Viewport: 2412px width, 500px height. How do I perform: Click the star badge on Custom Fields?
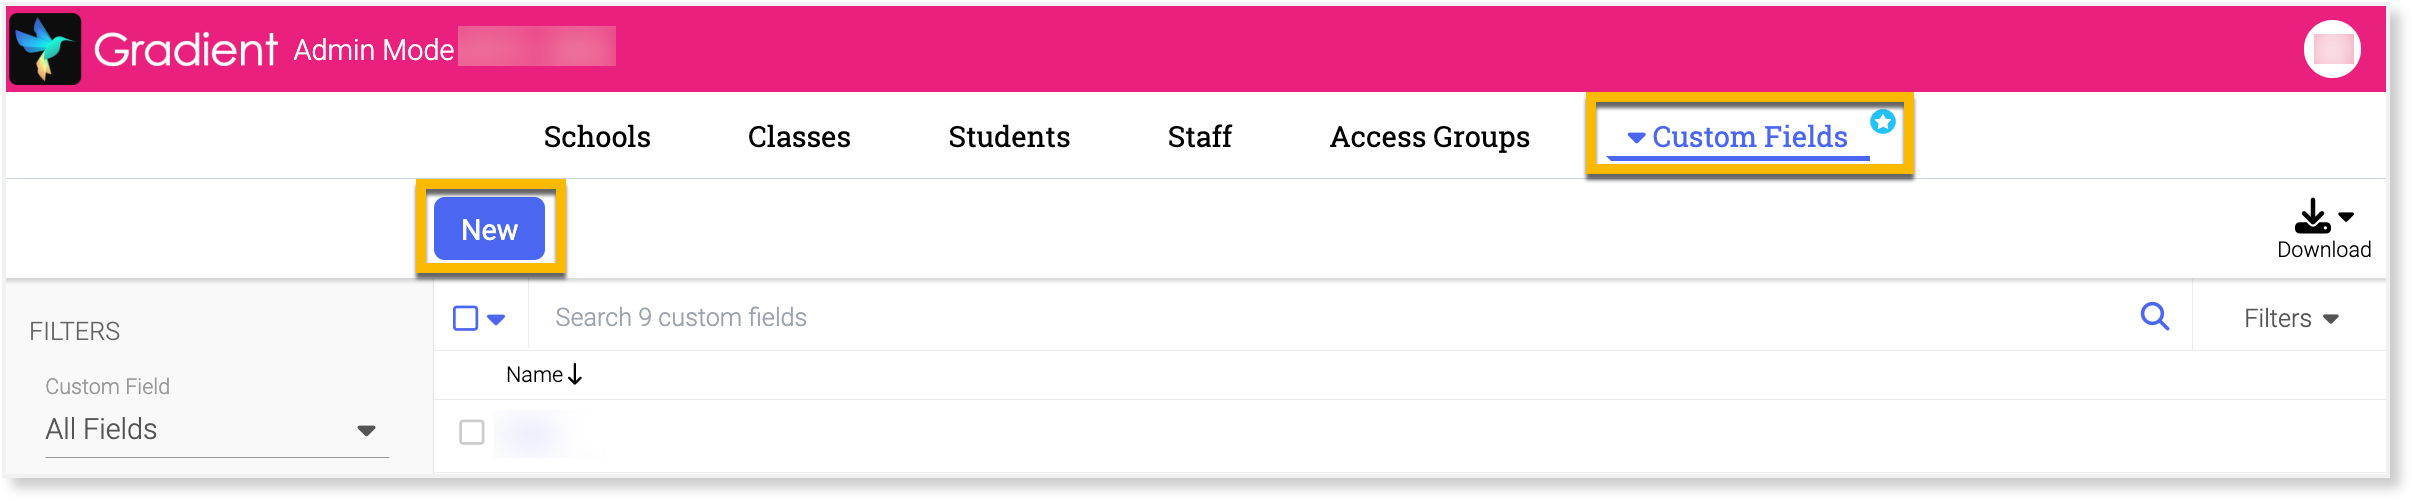[1883, 122]
